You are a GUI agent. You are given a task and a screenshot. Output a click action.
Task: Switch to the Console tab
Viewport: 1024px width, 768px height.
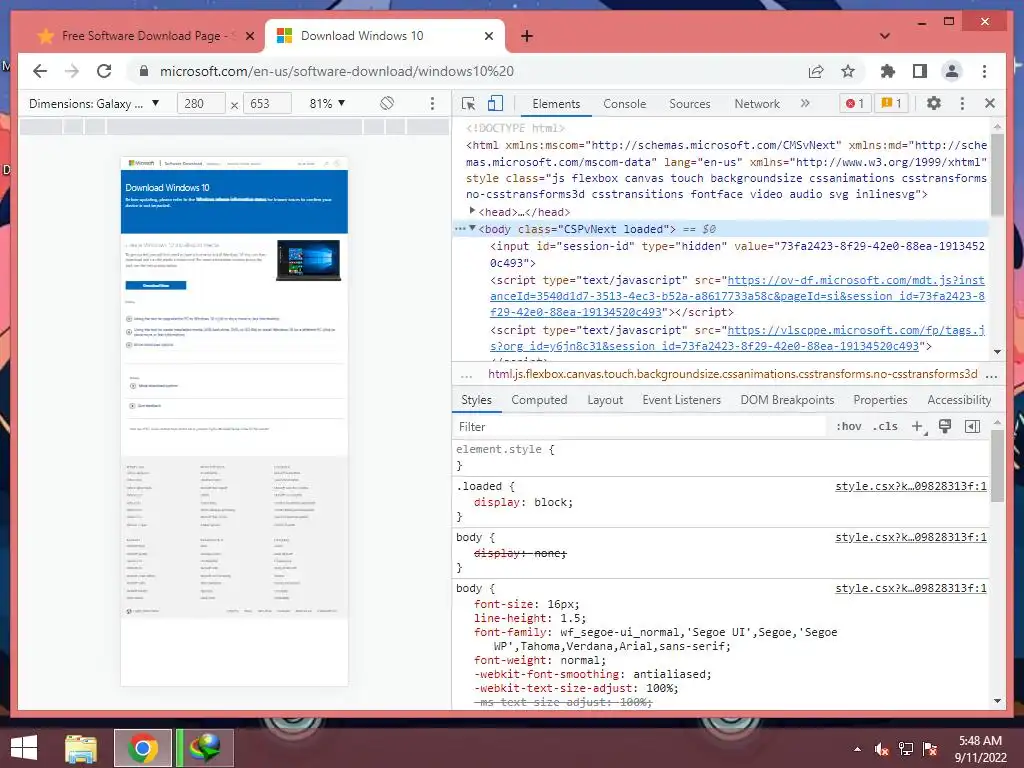(x=624, y=104)
